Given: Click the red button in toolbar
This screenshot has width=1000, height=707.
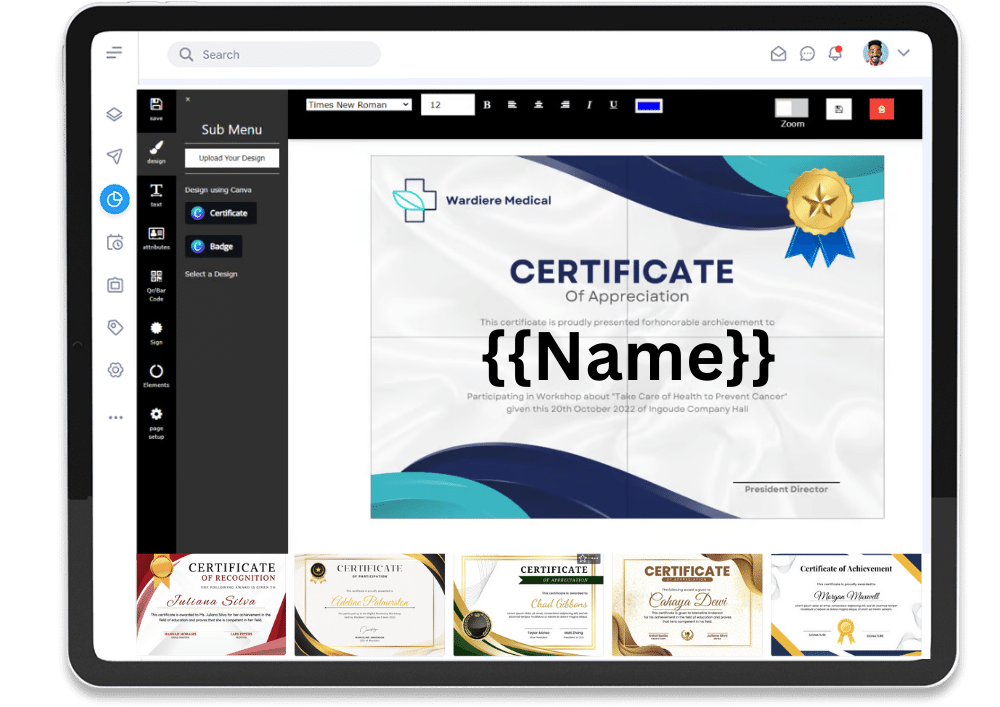Looking at the screenshot, I should pos(881,109).
